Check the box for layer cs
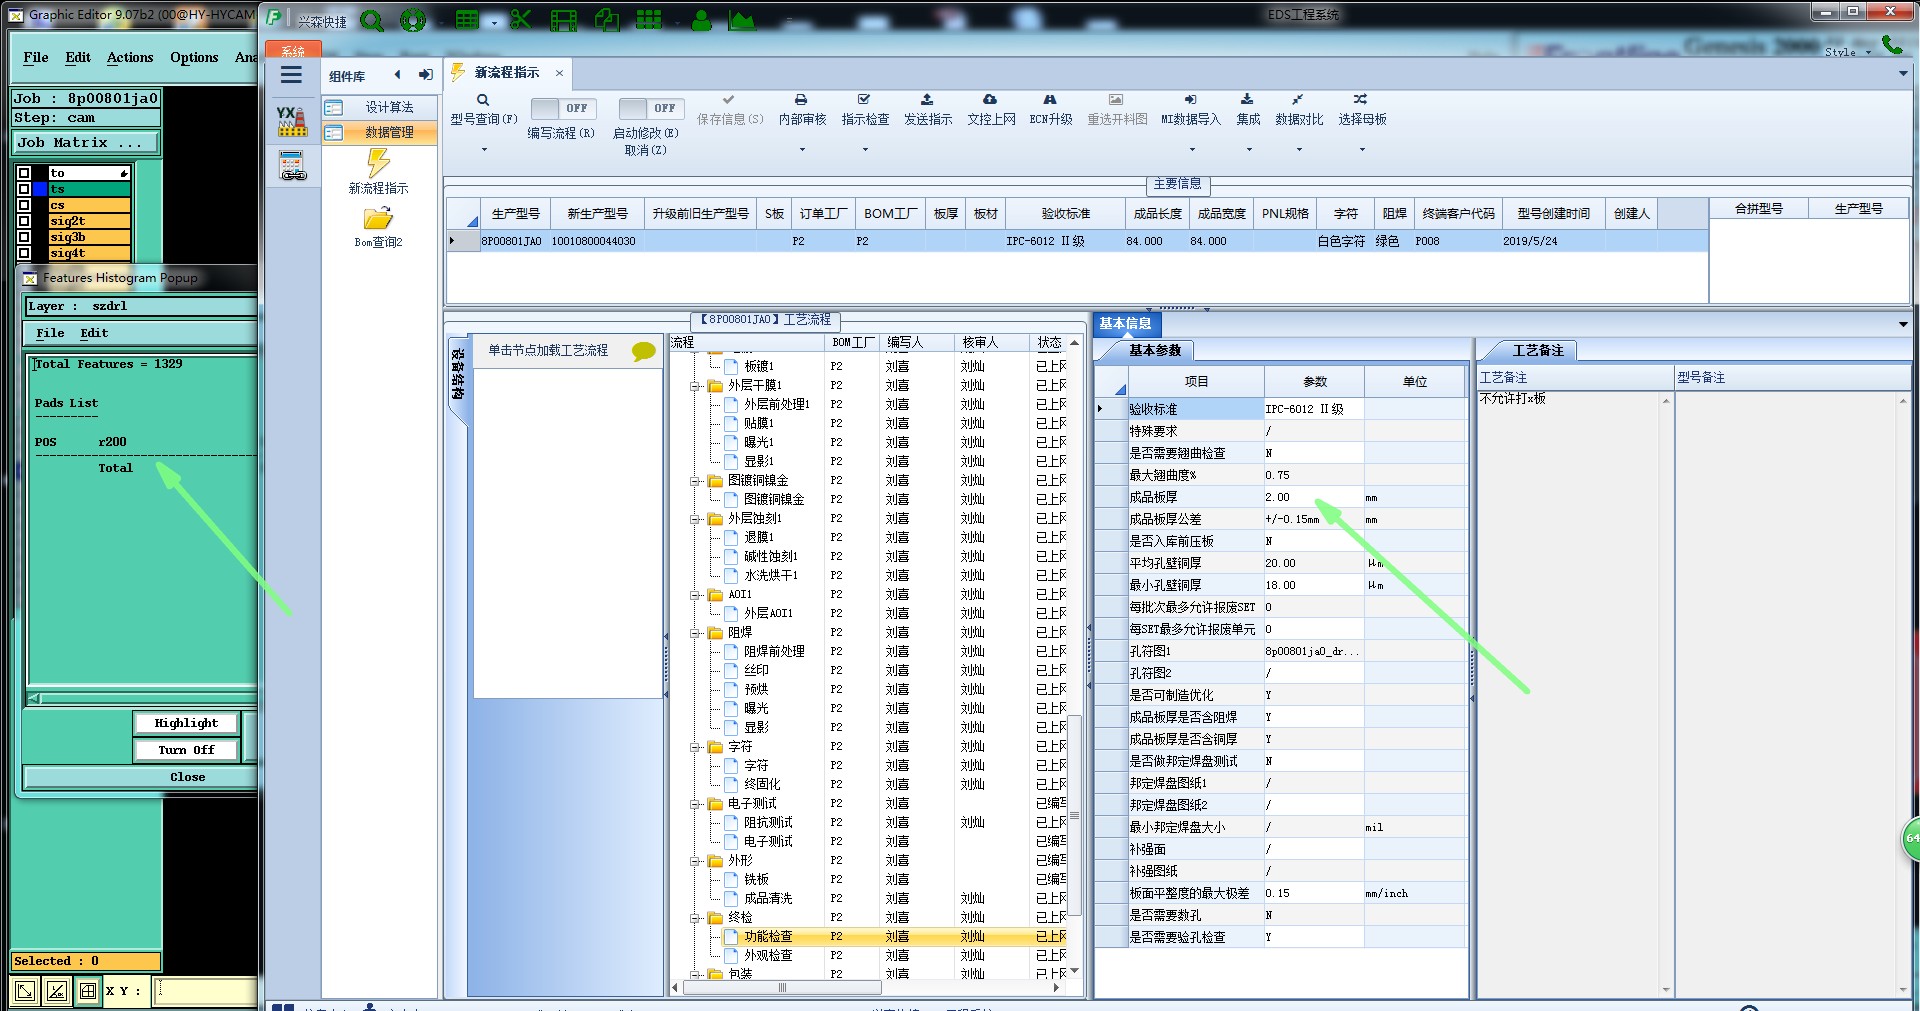1920x1011 pixels. pyautogui.click(x=24, y=205)
